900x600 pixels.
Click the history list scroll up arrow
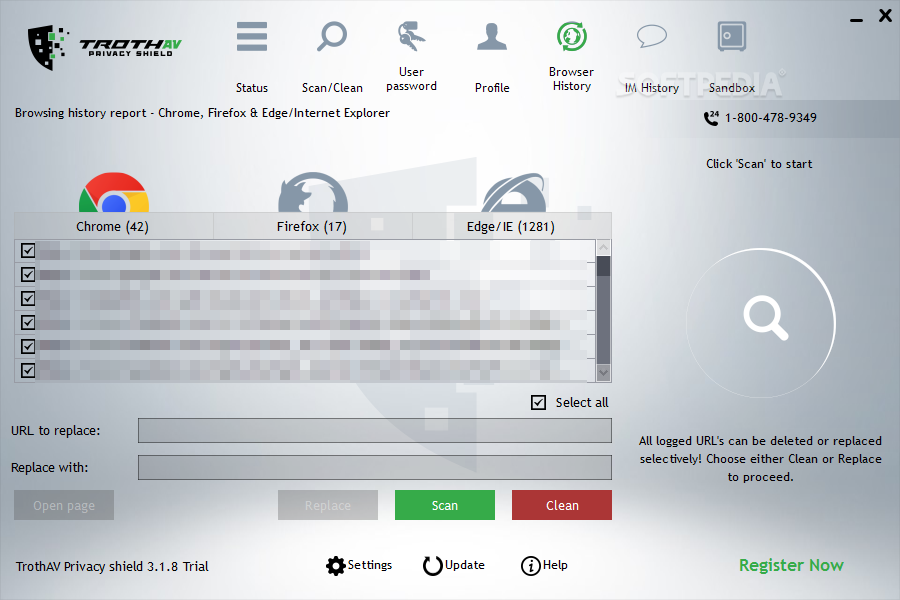tap(603, 247)
